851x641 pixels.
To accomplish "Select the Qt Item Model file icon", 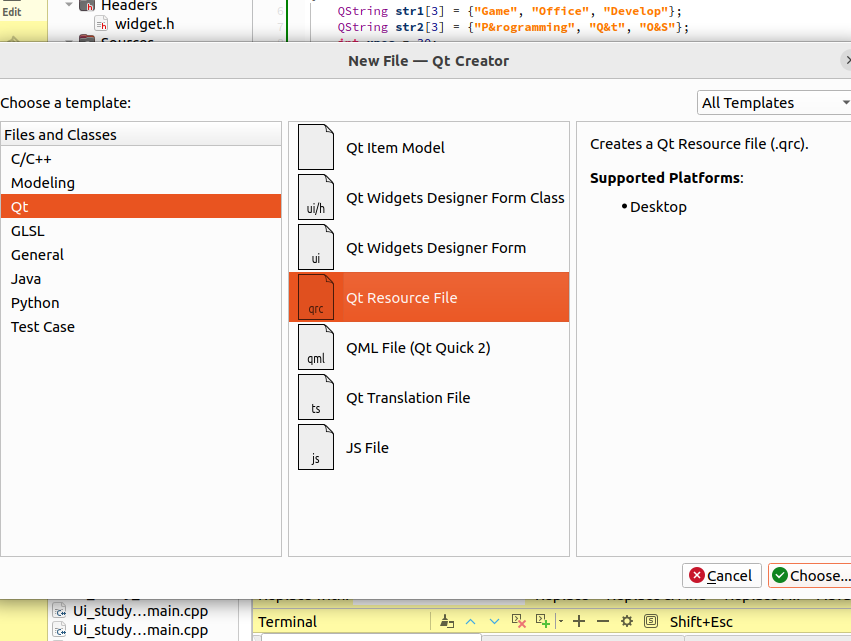I will point(316,147).
